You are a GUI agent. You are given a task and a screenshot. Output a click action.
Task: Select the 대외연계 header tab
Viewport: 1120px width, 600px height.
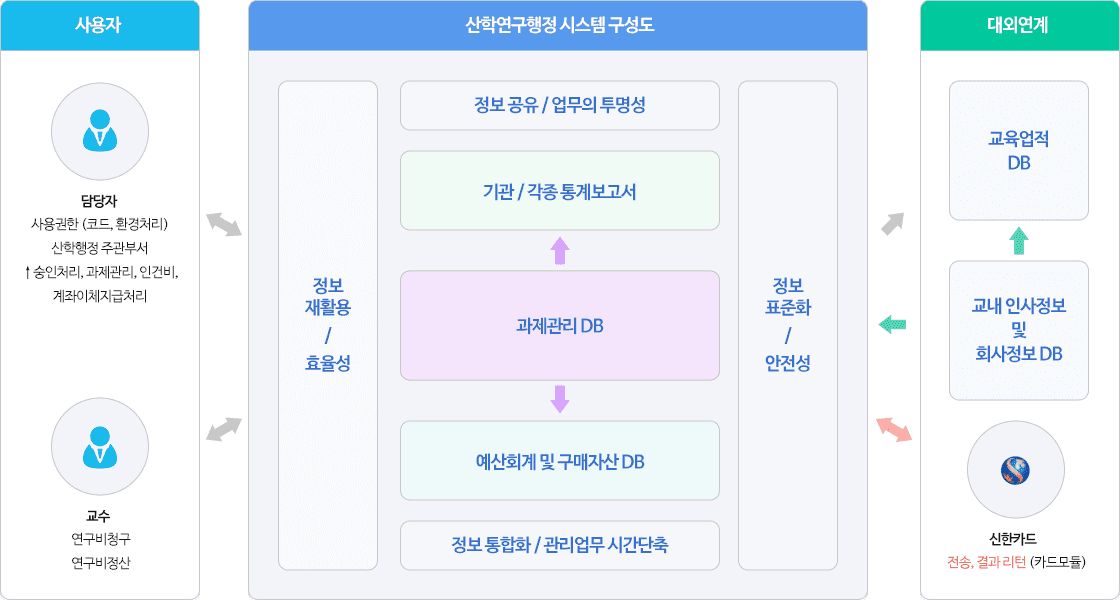tap(1018, 25)
